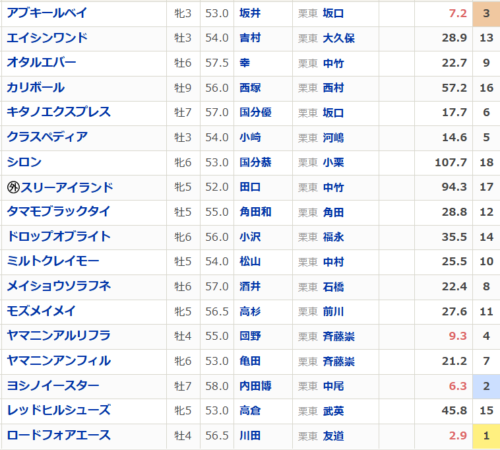500x450 pixels.
Task: Click the blue popularity rank 2 cell
Action: (486, 386)
